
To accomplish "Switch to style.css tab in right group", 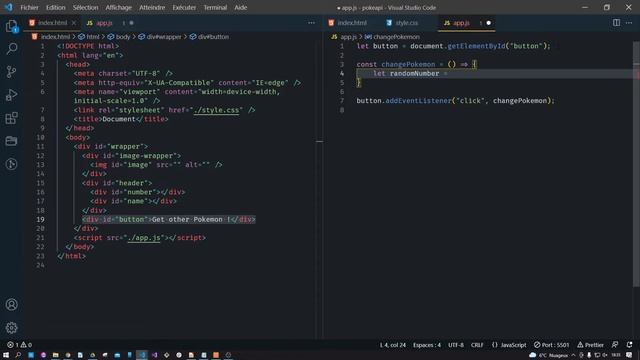I will point(407,23).
